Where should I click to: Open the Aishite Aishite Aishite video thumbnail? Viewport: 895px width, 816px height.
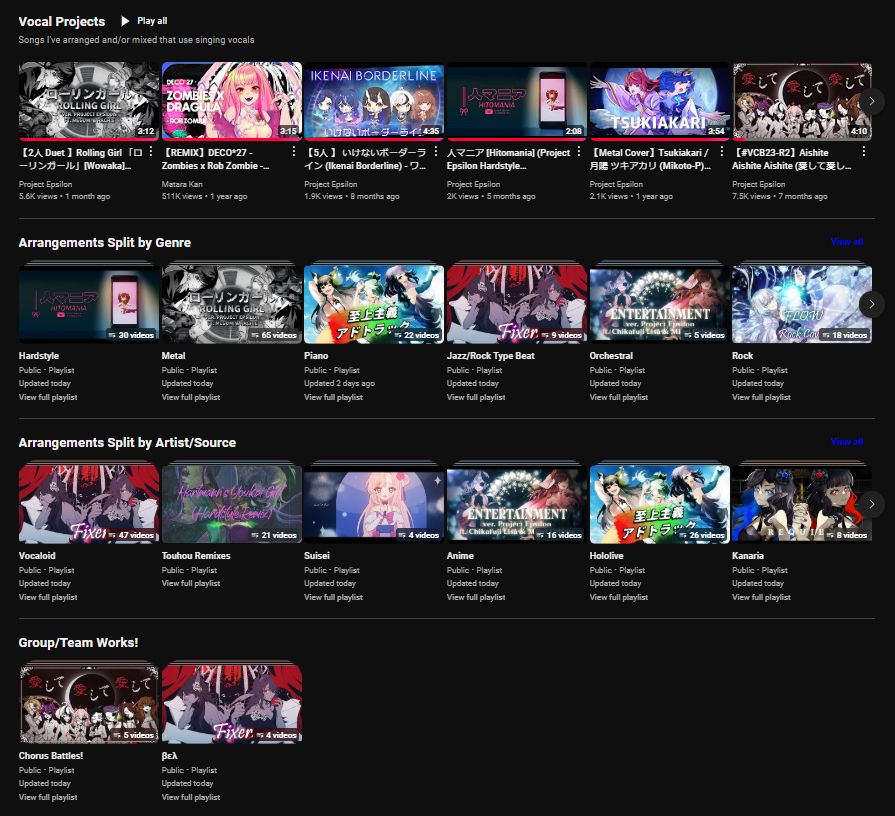802,101
